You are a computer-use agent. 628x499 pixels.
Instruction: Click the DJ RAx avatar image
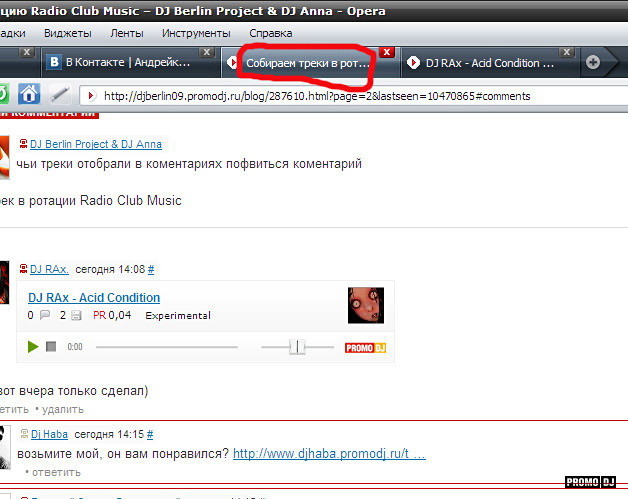pos(4,283)
